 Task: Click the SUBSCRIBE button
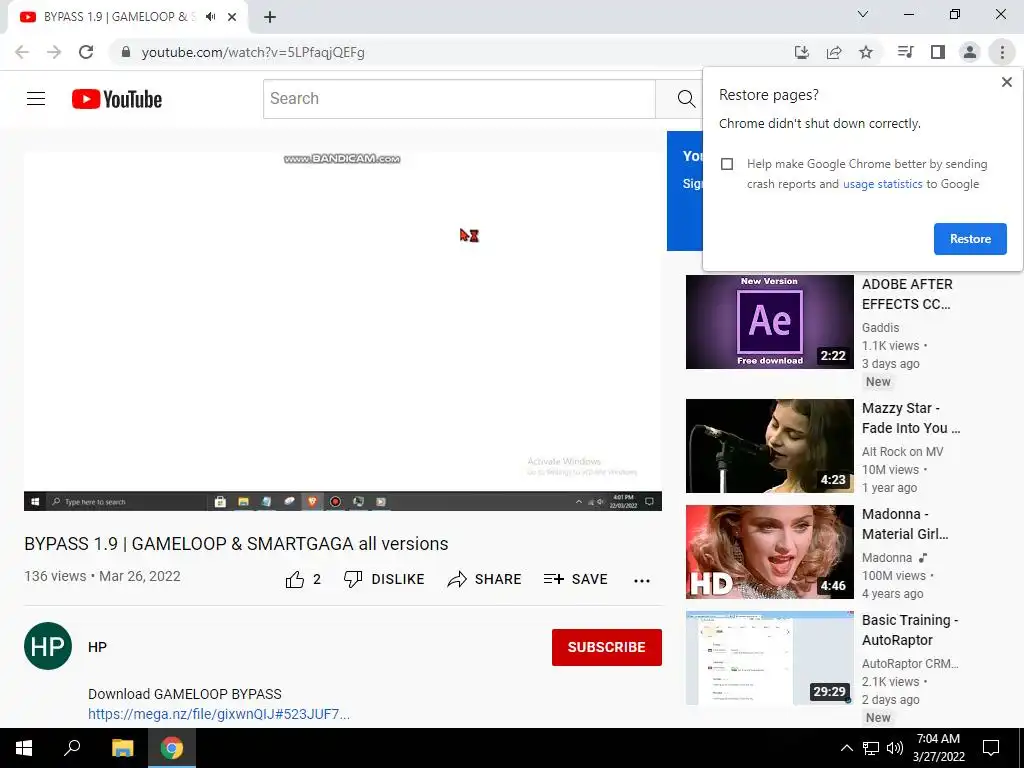[x=607, y=647]
